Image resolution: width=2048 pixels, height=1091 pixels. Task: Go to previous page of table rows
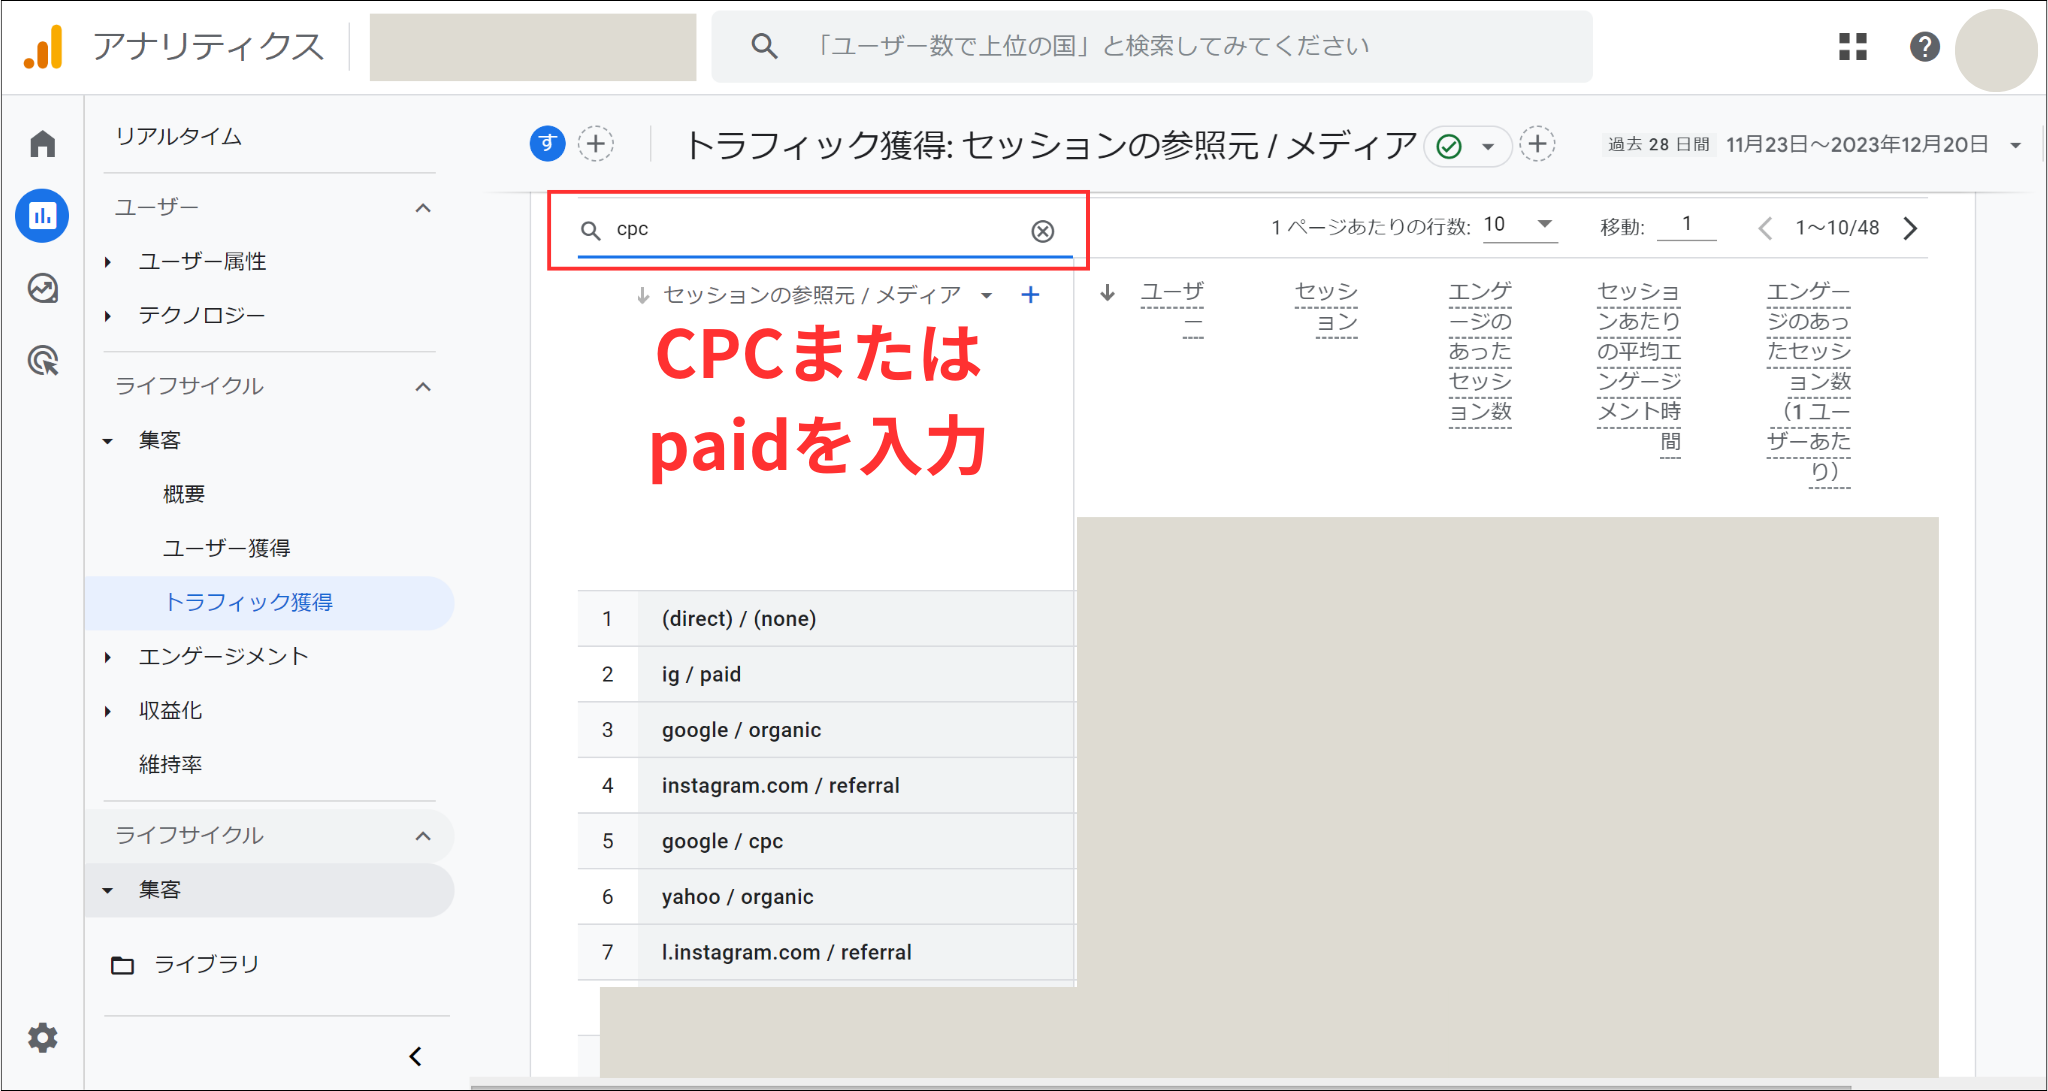tap(1765, 228)
